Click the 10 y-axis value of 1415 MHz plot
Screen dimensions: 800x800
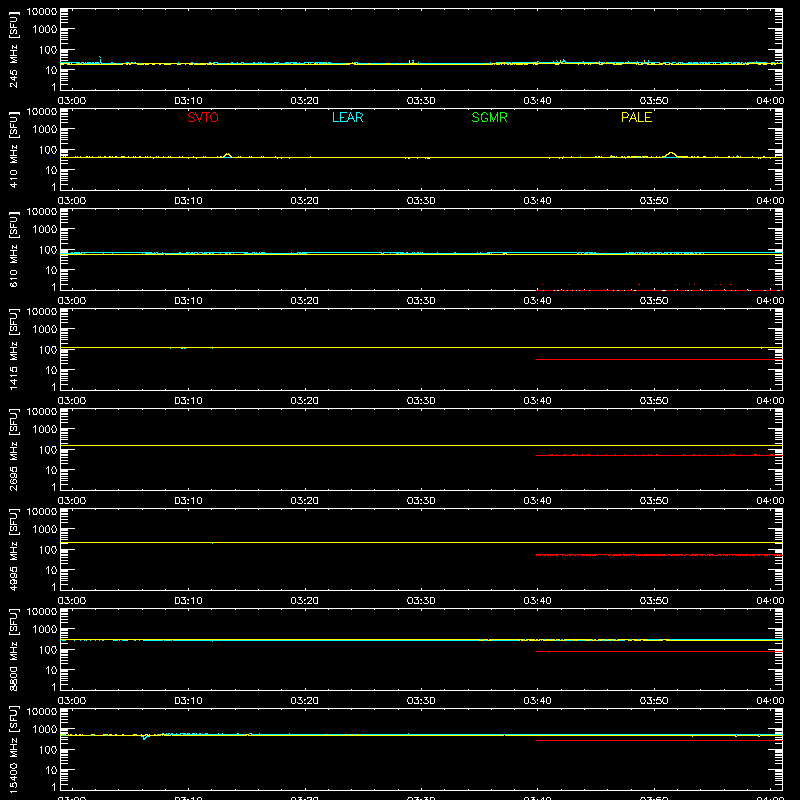(x=51, y=370)
